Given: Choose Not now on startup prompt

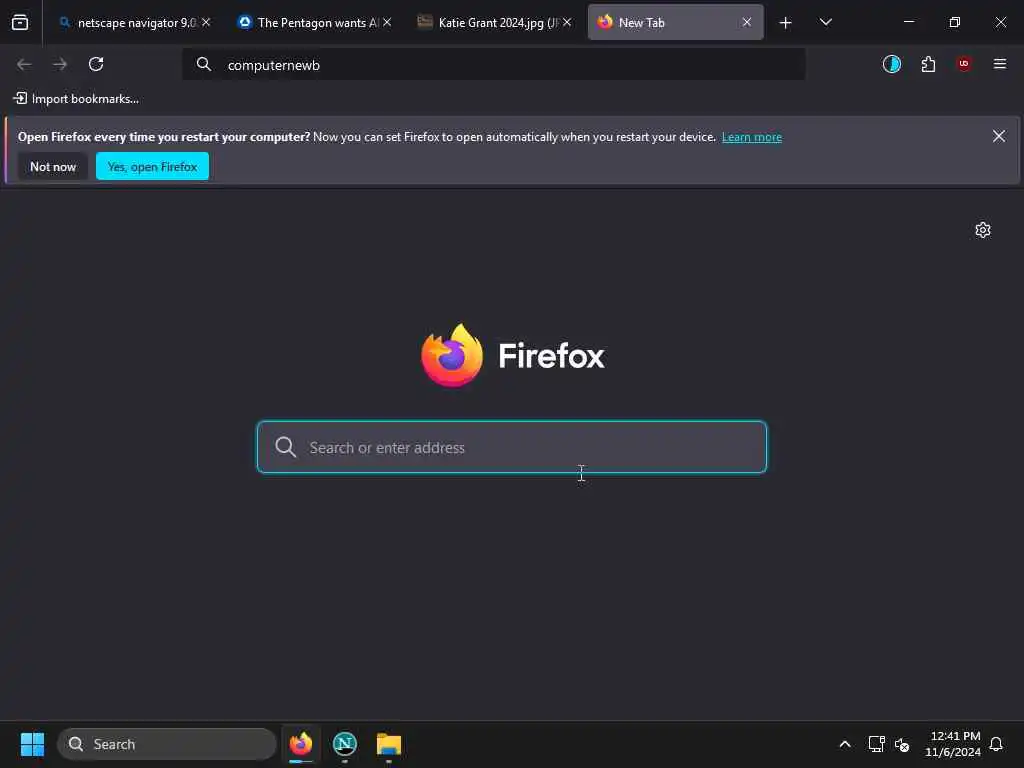Looking at the screenshot, I should (x=53, y=167).
